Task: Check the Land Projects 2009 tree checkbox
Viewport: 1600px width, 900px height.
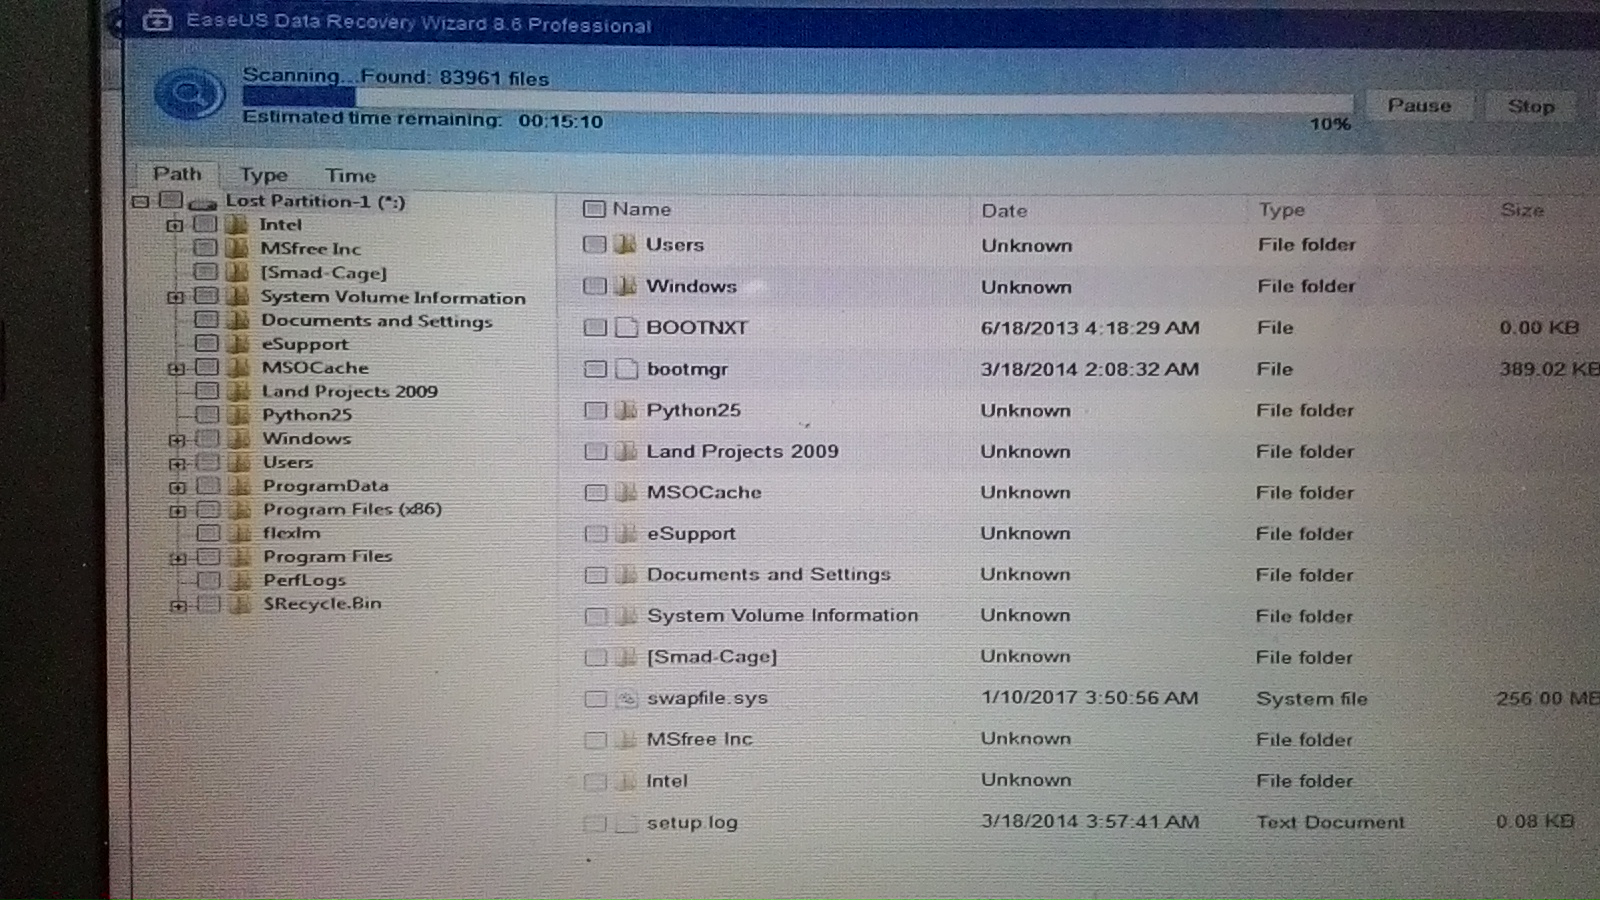Action: click(x=207, y=391)
